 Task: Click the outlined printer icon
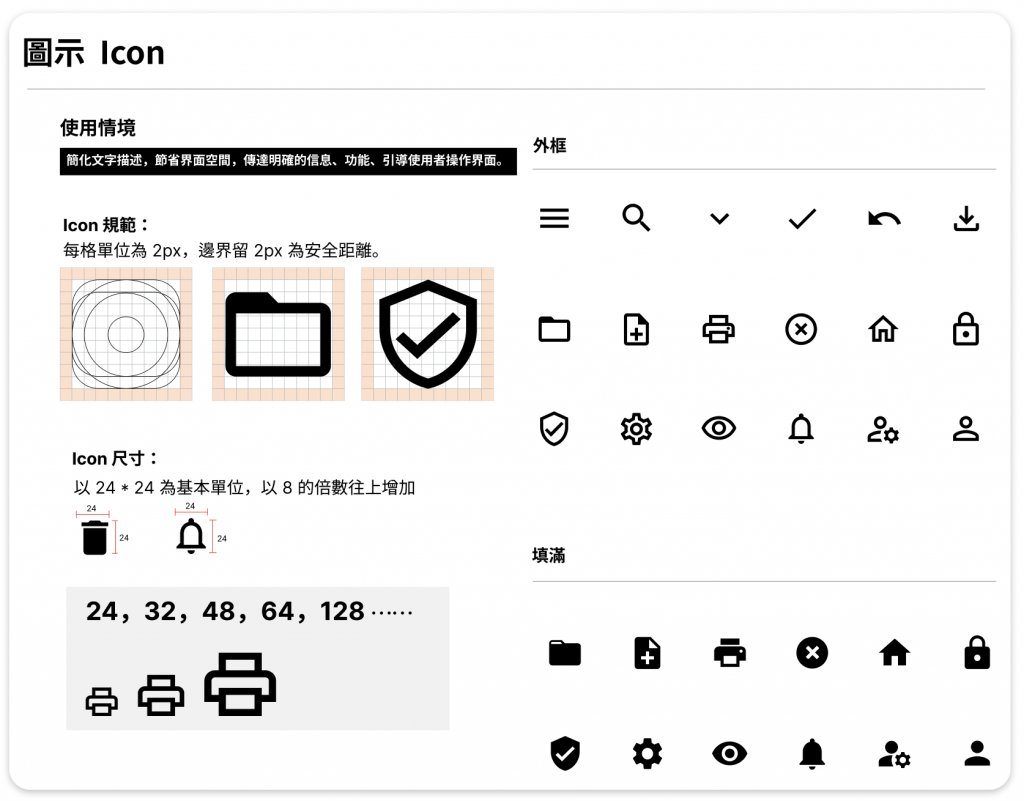coord(718,329)
